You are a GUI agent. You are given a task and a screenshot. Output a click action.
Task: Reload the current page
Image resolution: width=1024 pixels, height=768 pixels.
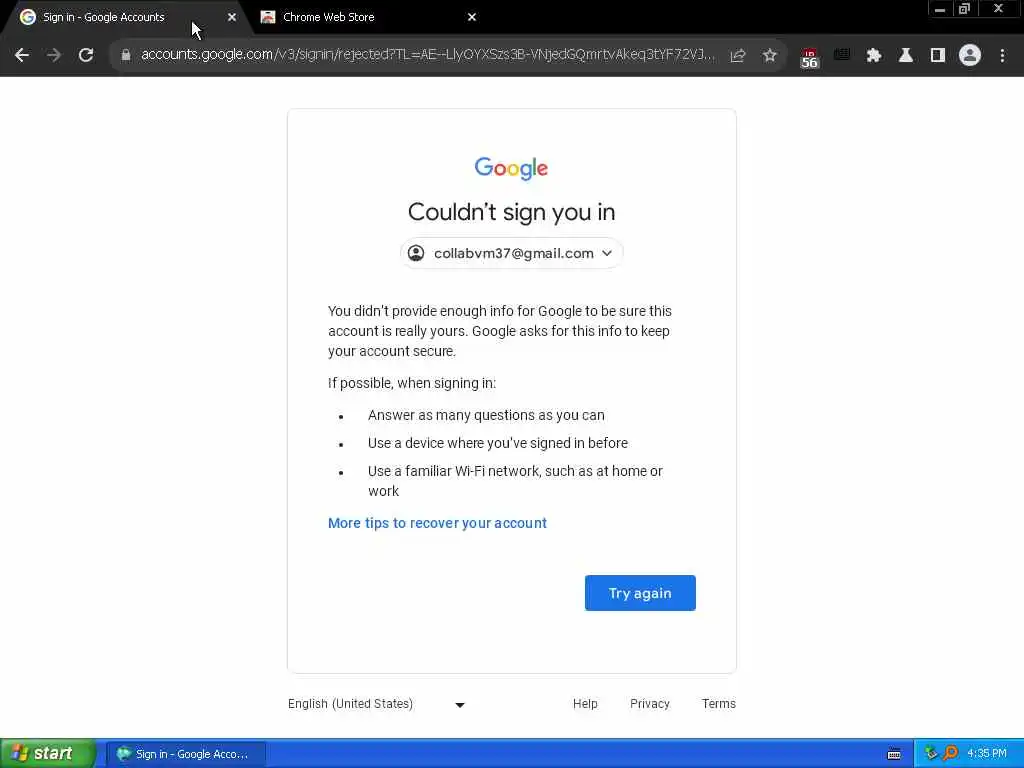click(x=86, y=56)
